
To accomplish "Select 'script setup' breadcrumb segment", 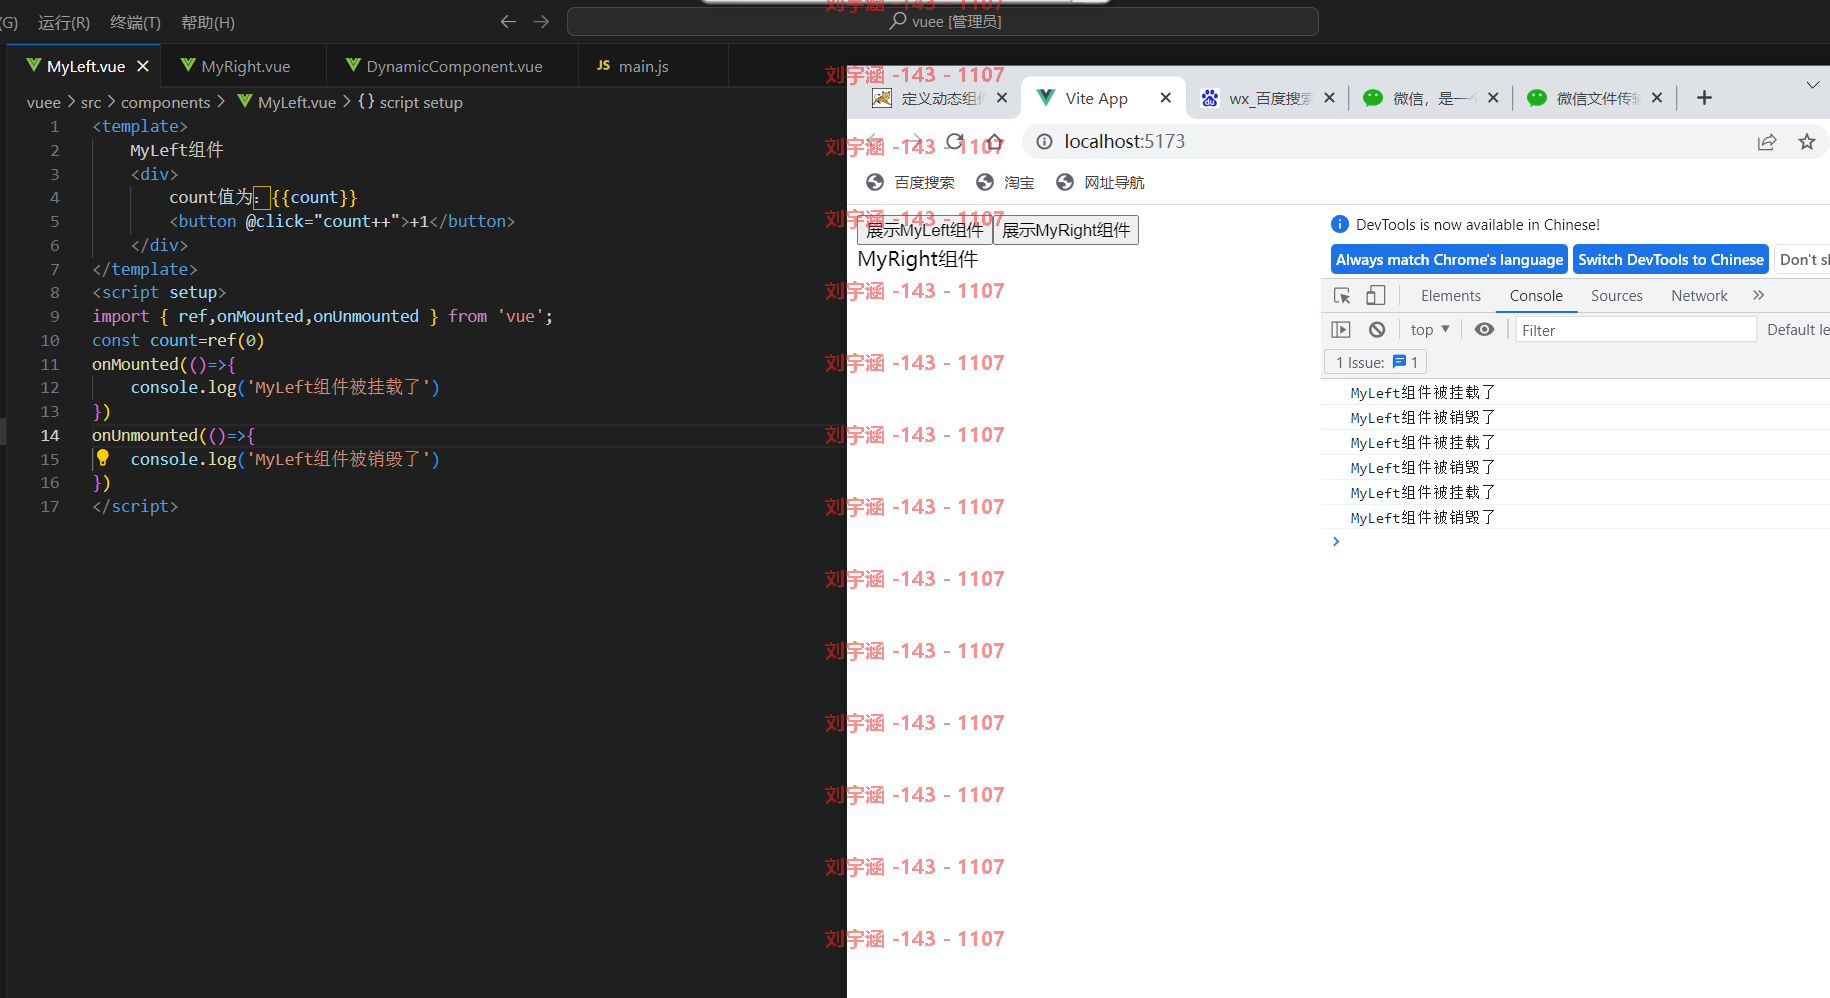I will [x=421, y=102].
